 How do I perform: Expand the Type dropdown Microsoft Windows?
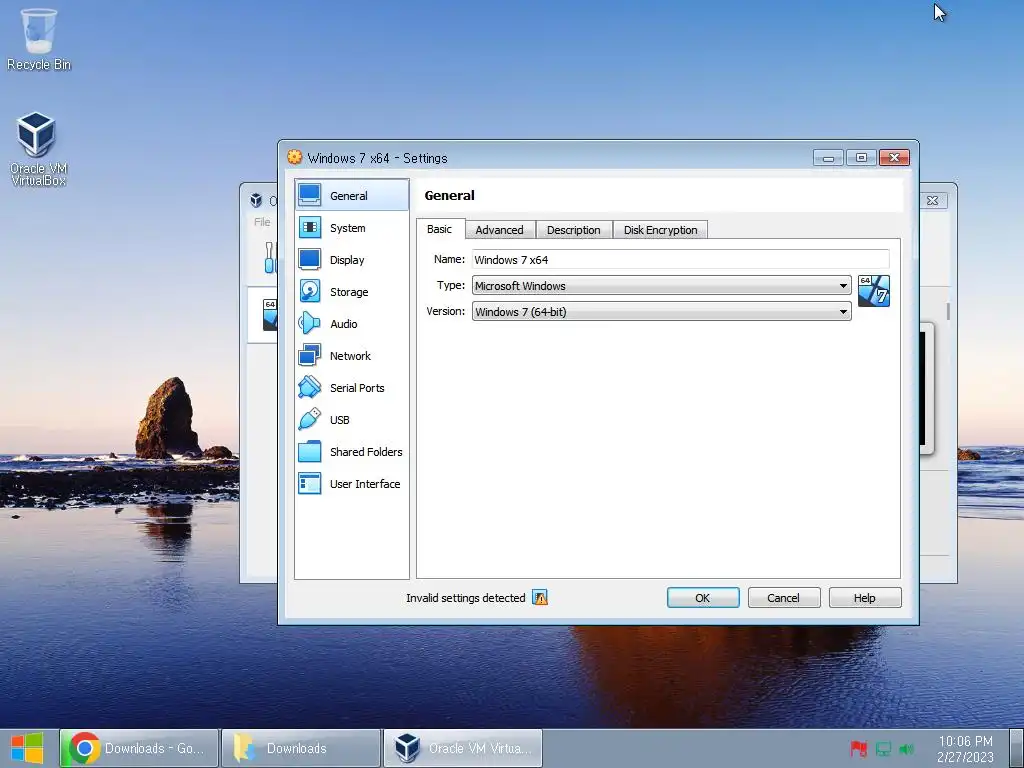click(x=661, y=285)
